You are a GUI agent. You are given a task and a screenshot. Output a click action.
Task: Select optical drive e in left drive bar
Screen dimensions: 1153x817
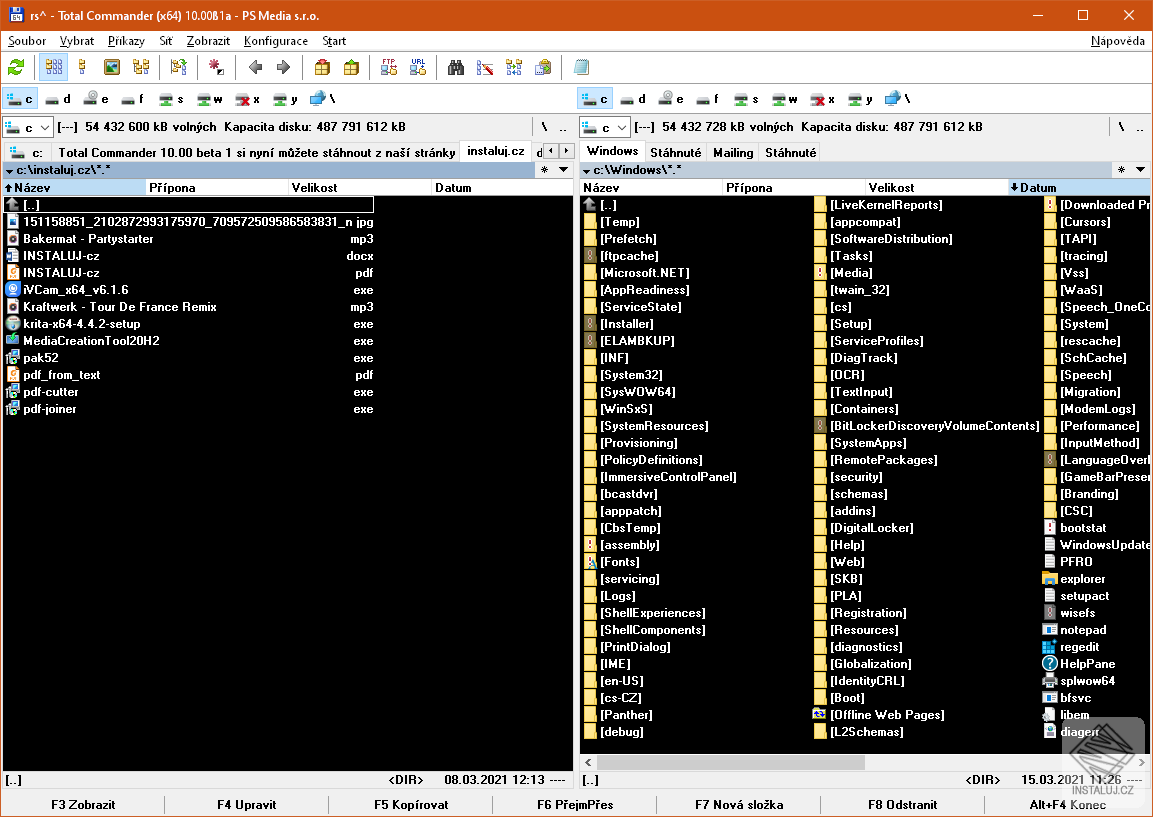[96, 99]
